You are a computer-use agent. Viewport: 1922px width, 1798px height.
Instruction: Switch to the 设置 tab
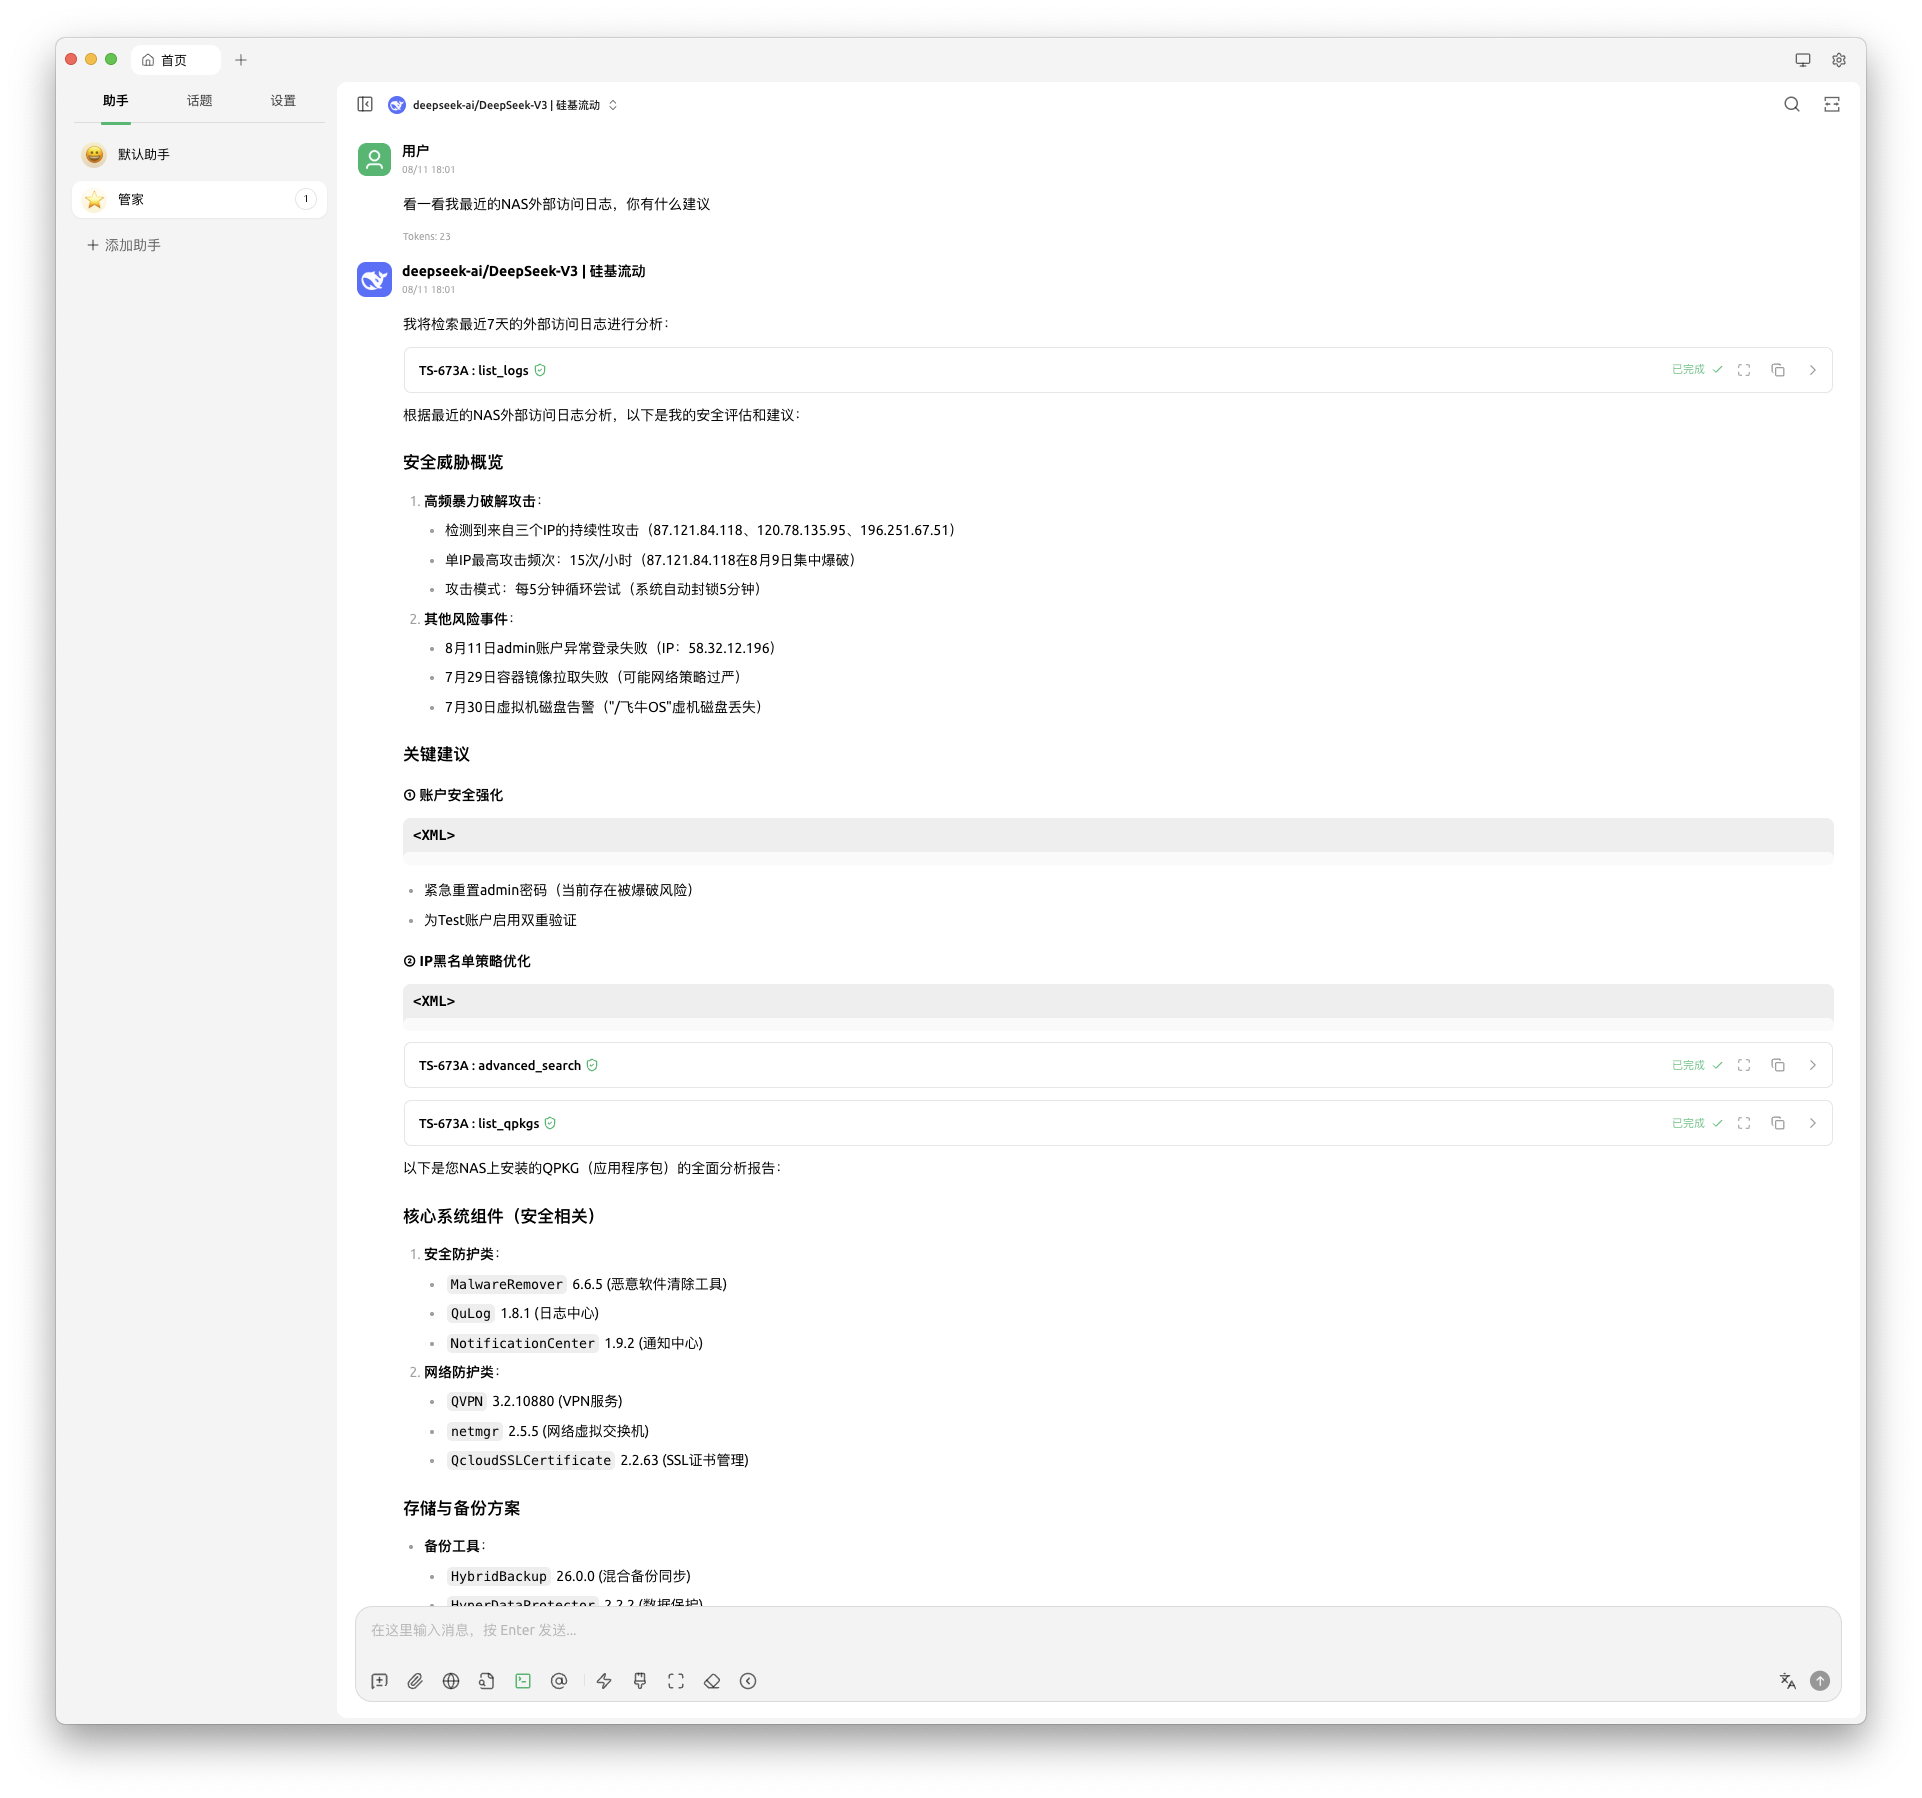pyautogui.click(x=283, y=101)
